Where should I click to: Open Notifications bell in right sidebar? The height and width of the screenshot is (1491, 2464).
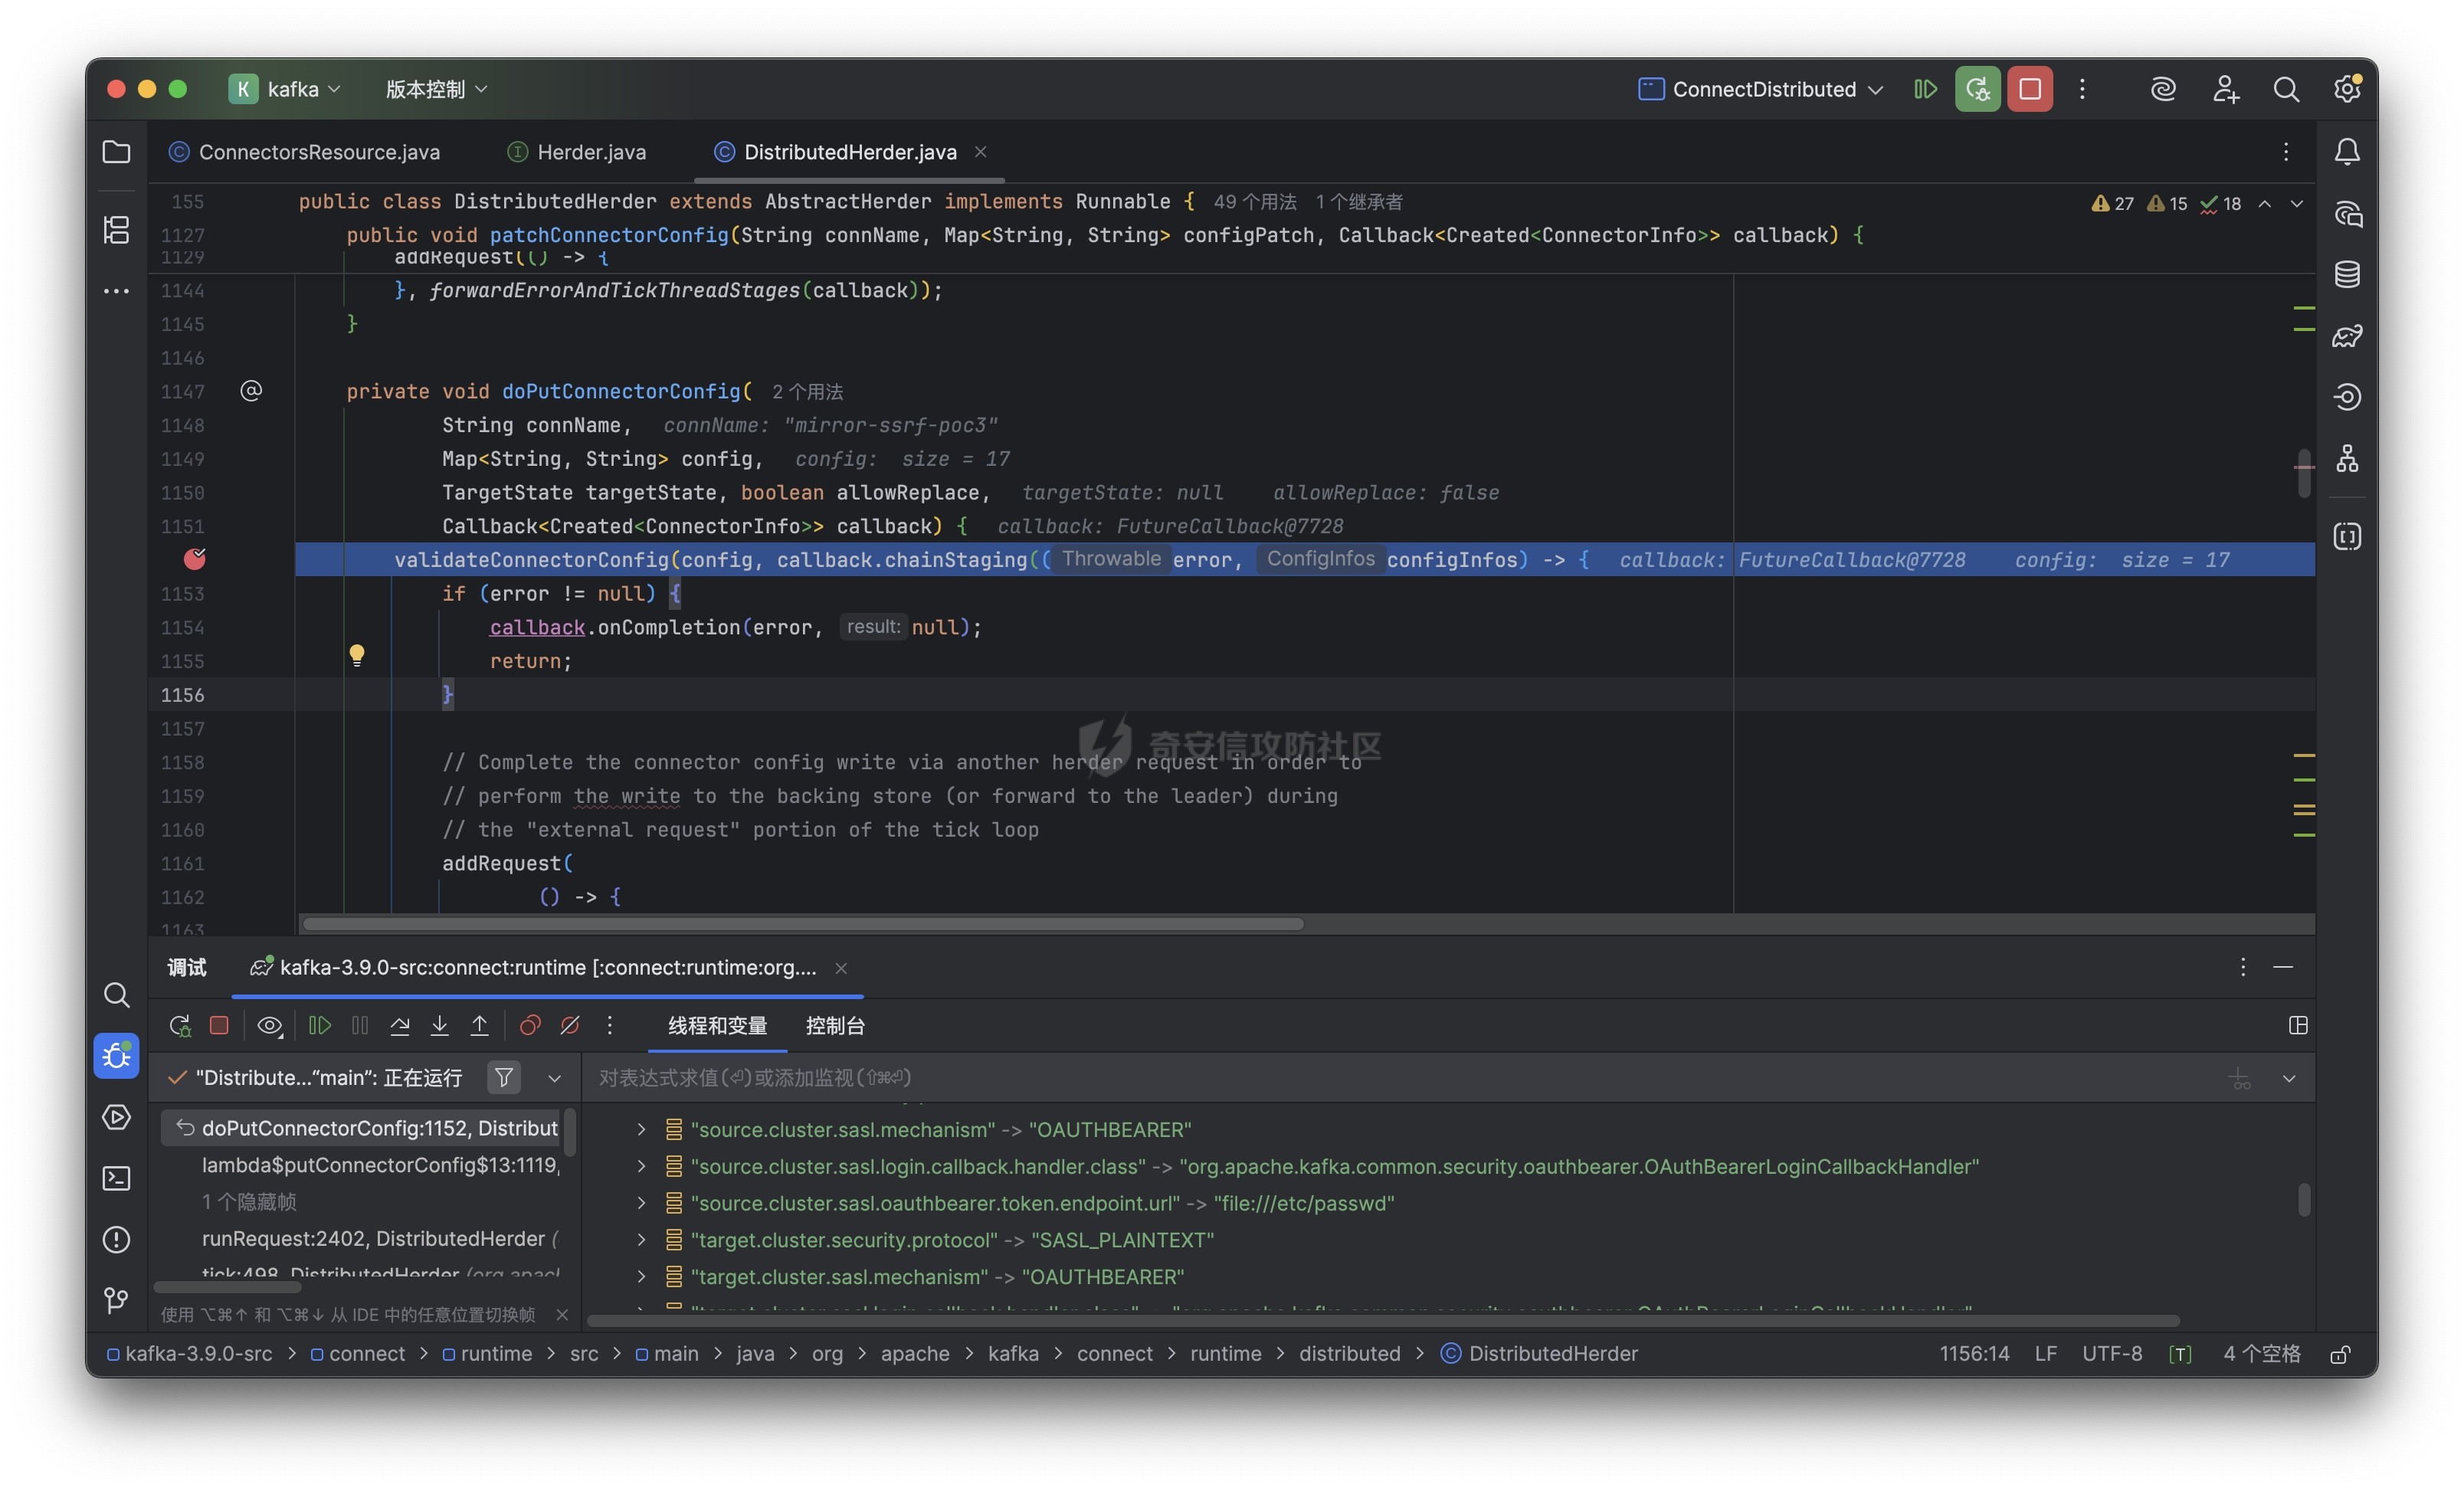click(2347, 152)
